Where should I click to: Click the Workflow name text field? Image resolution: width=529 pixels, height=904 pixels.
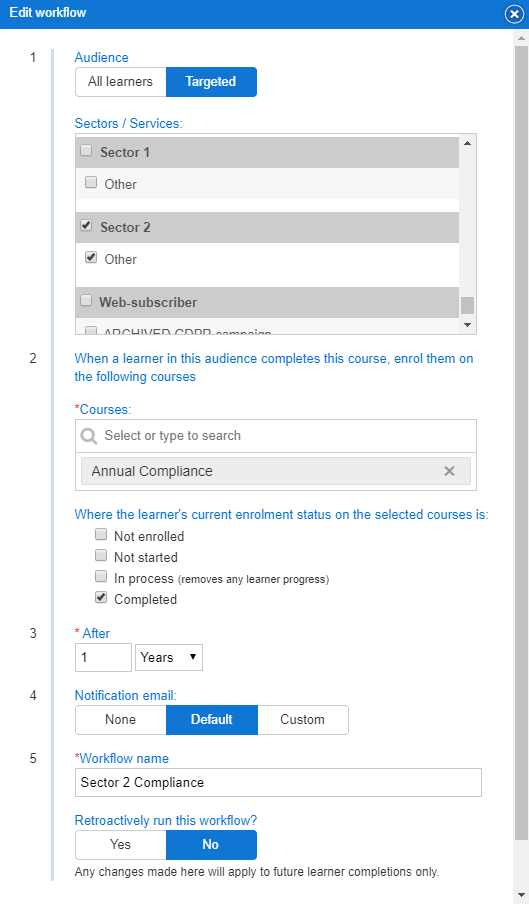(278, 782)
